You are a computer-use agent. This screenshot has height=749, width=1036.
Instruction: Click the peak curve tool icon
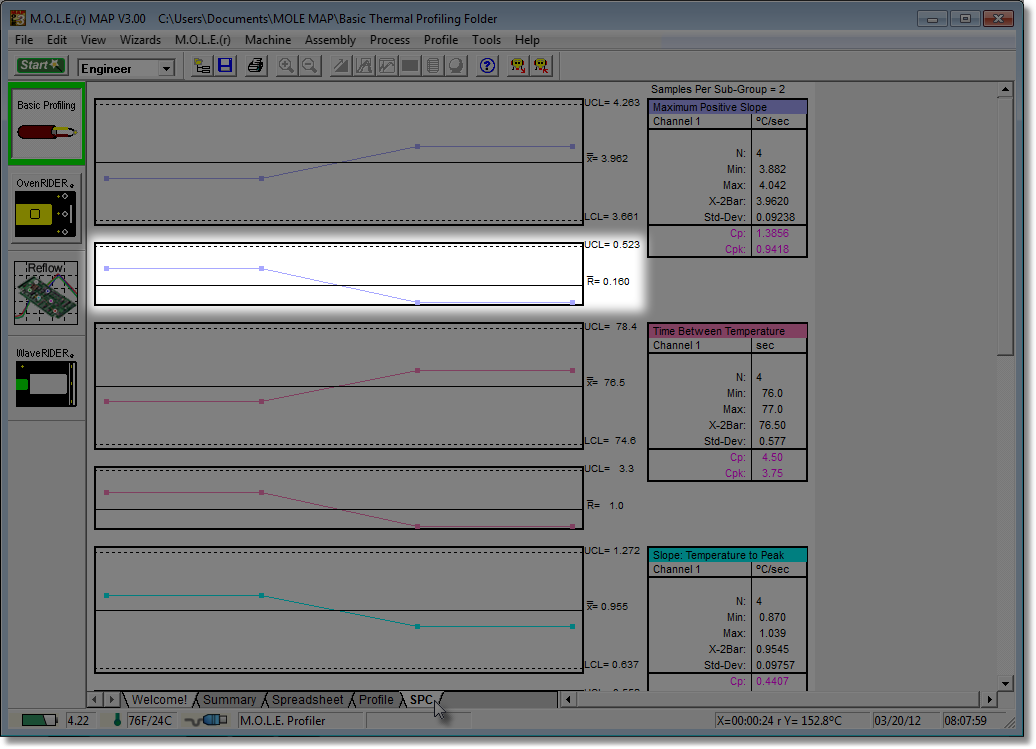pos(363,66)
